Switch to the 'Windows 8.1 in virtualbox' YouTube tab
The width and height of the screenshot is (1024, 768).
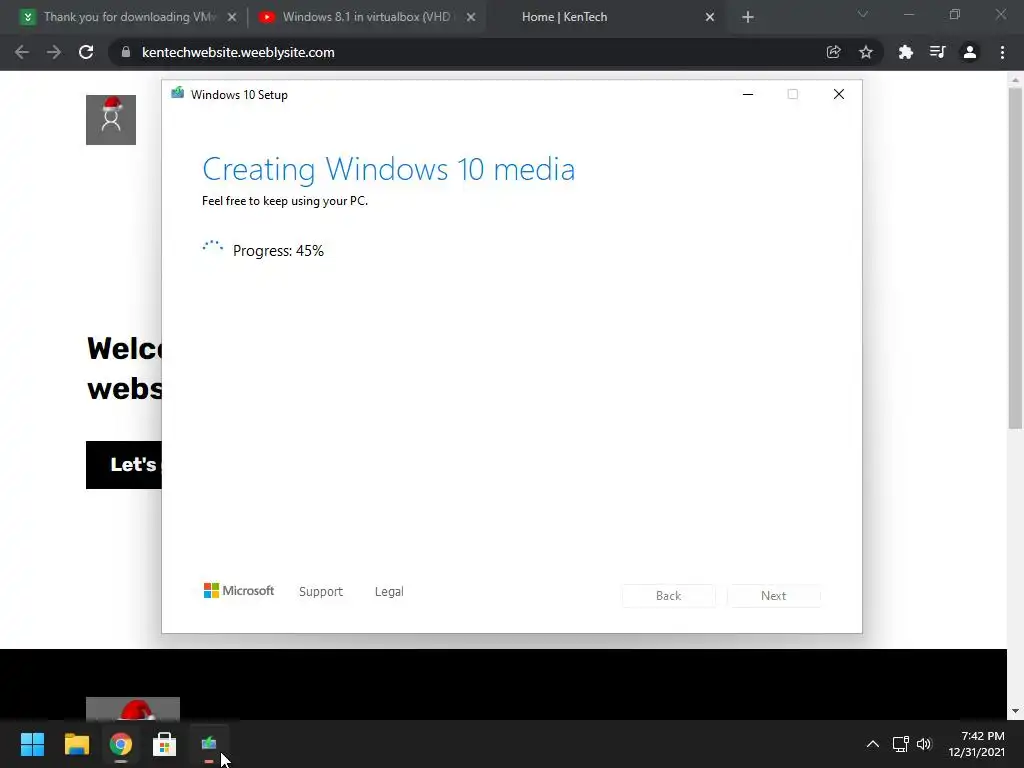pos(366,17)
